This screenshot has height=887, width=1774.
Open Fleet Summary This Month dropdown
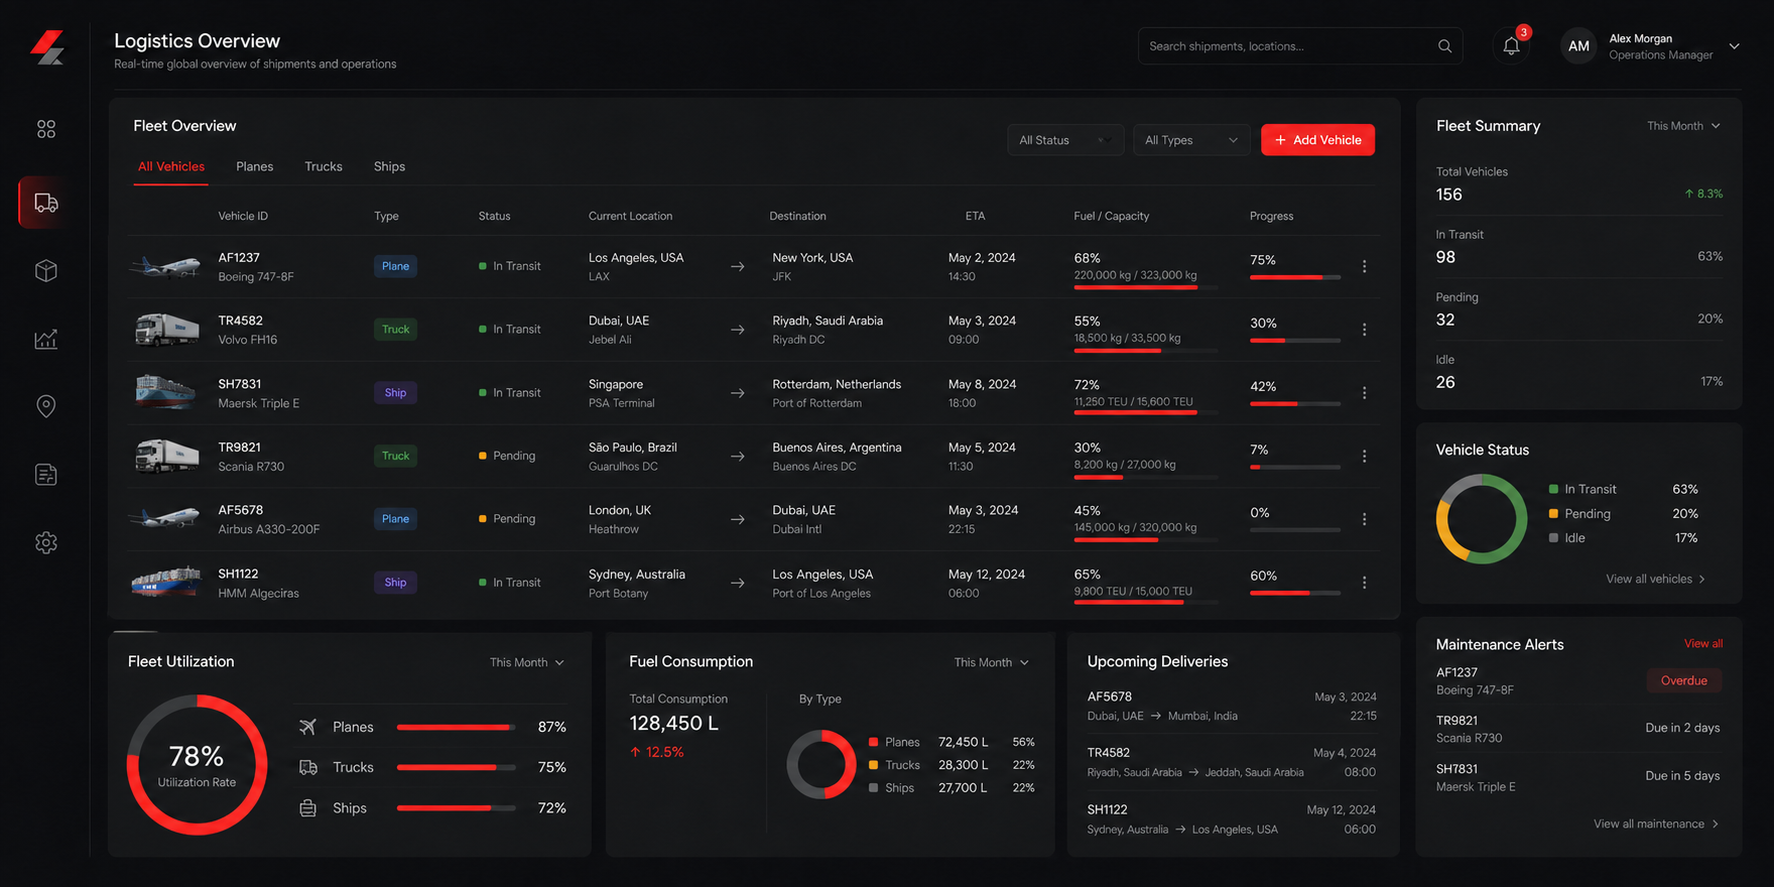click(1683, 126)
